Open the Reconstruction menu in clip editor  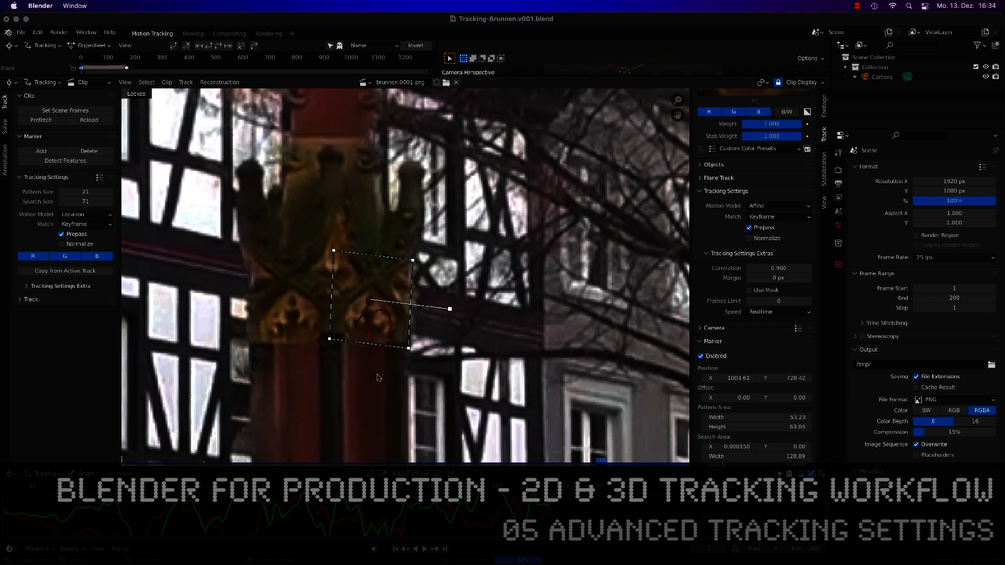(219, 83)
